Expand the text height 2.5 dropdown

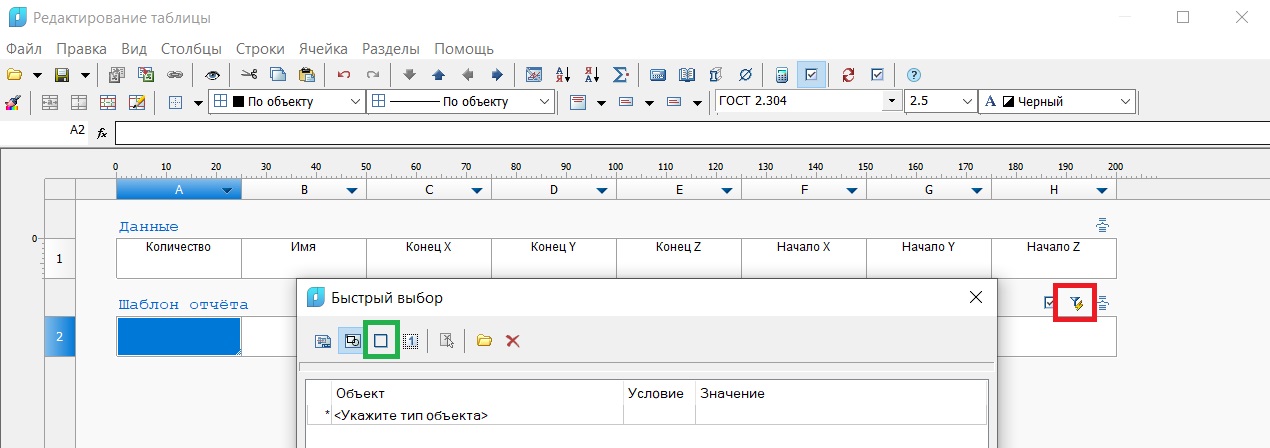coord(966,102)
